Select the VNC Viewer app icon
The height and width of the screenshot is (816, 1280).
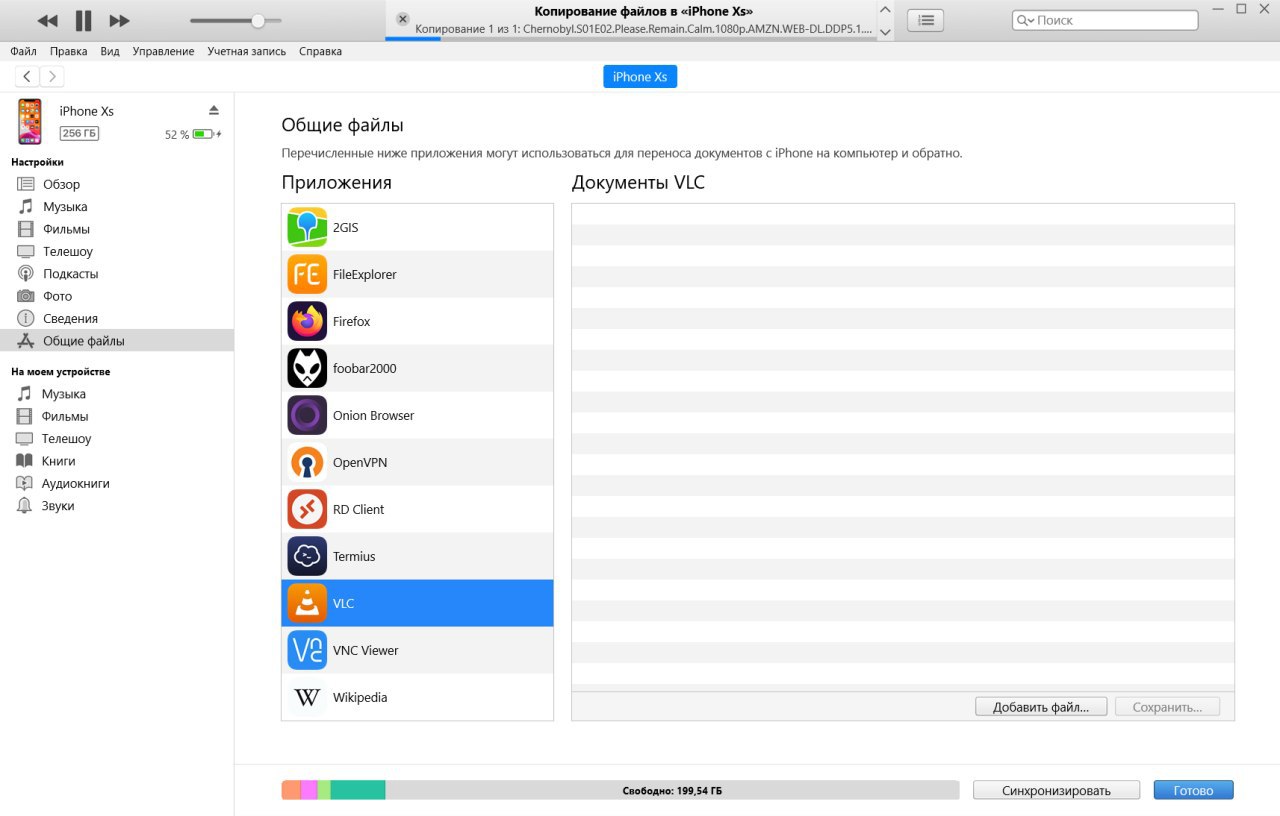pyautogui.click(x=307, y=650)
